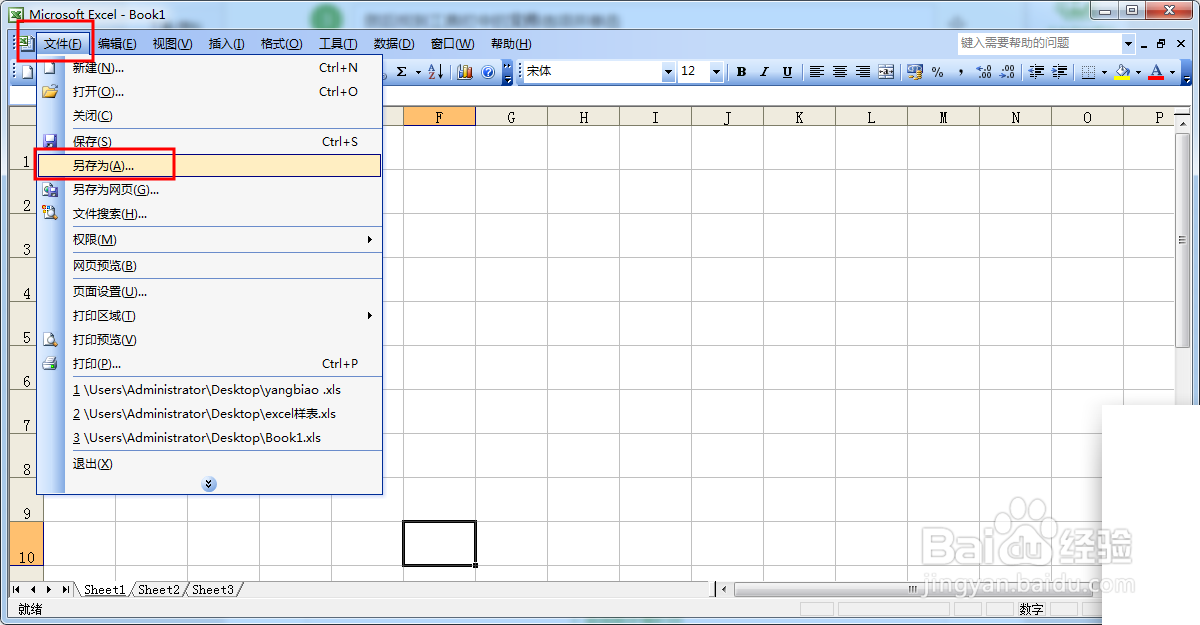This screenshot has height=625, width=1200.
Task: Open the font size dropdown showing 12
Action: (x=716, y=72)
